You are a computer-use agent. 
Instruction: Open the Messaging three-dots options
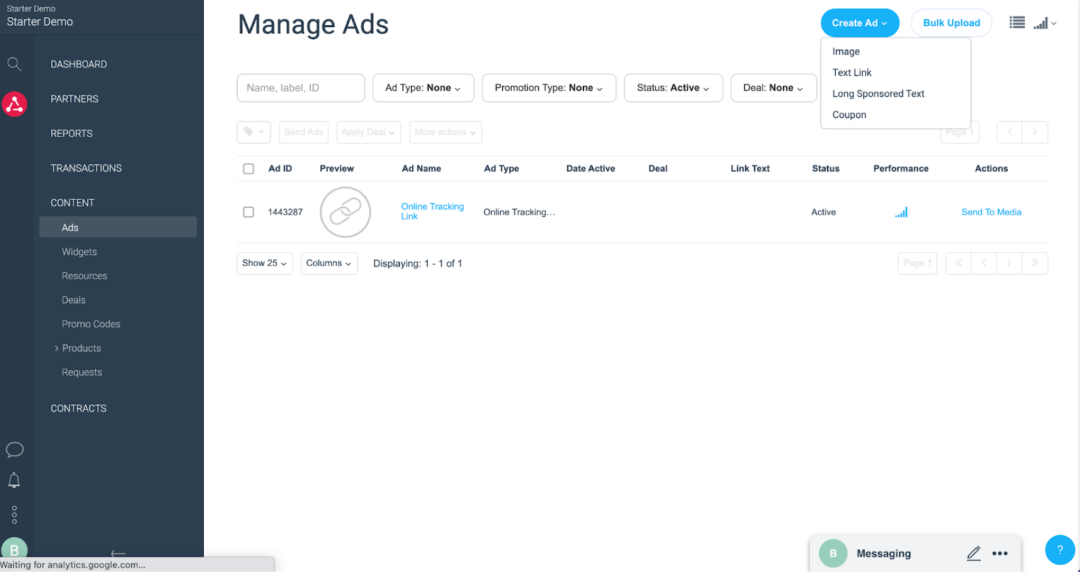click(x=1000, y=553)
